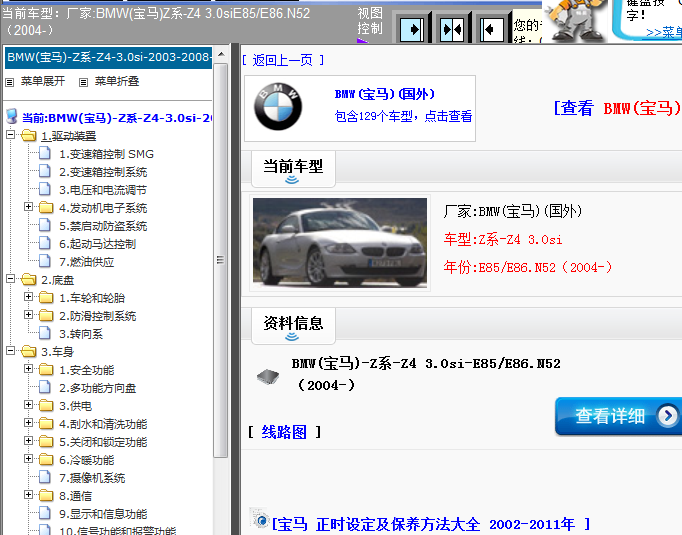Click the folder icon of 8.通信
Screen dimensions: 682x535
click(46, 495)
